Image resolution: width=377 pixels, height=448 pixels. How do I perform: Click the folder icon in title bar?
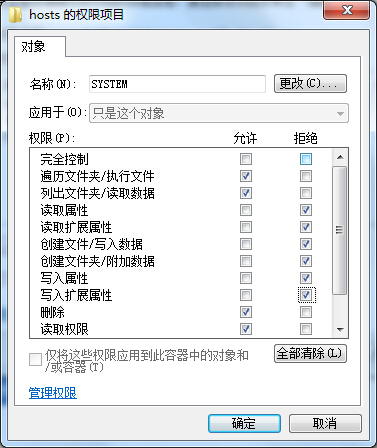click(15, 15)
